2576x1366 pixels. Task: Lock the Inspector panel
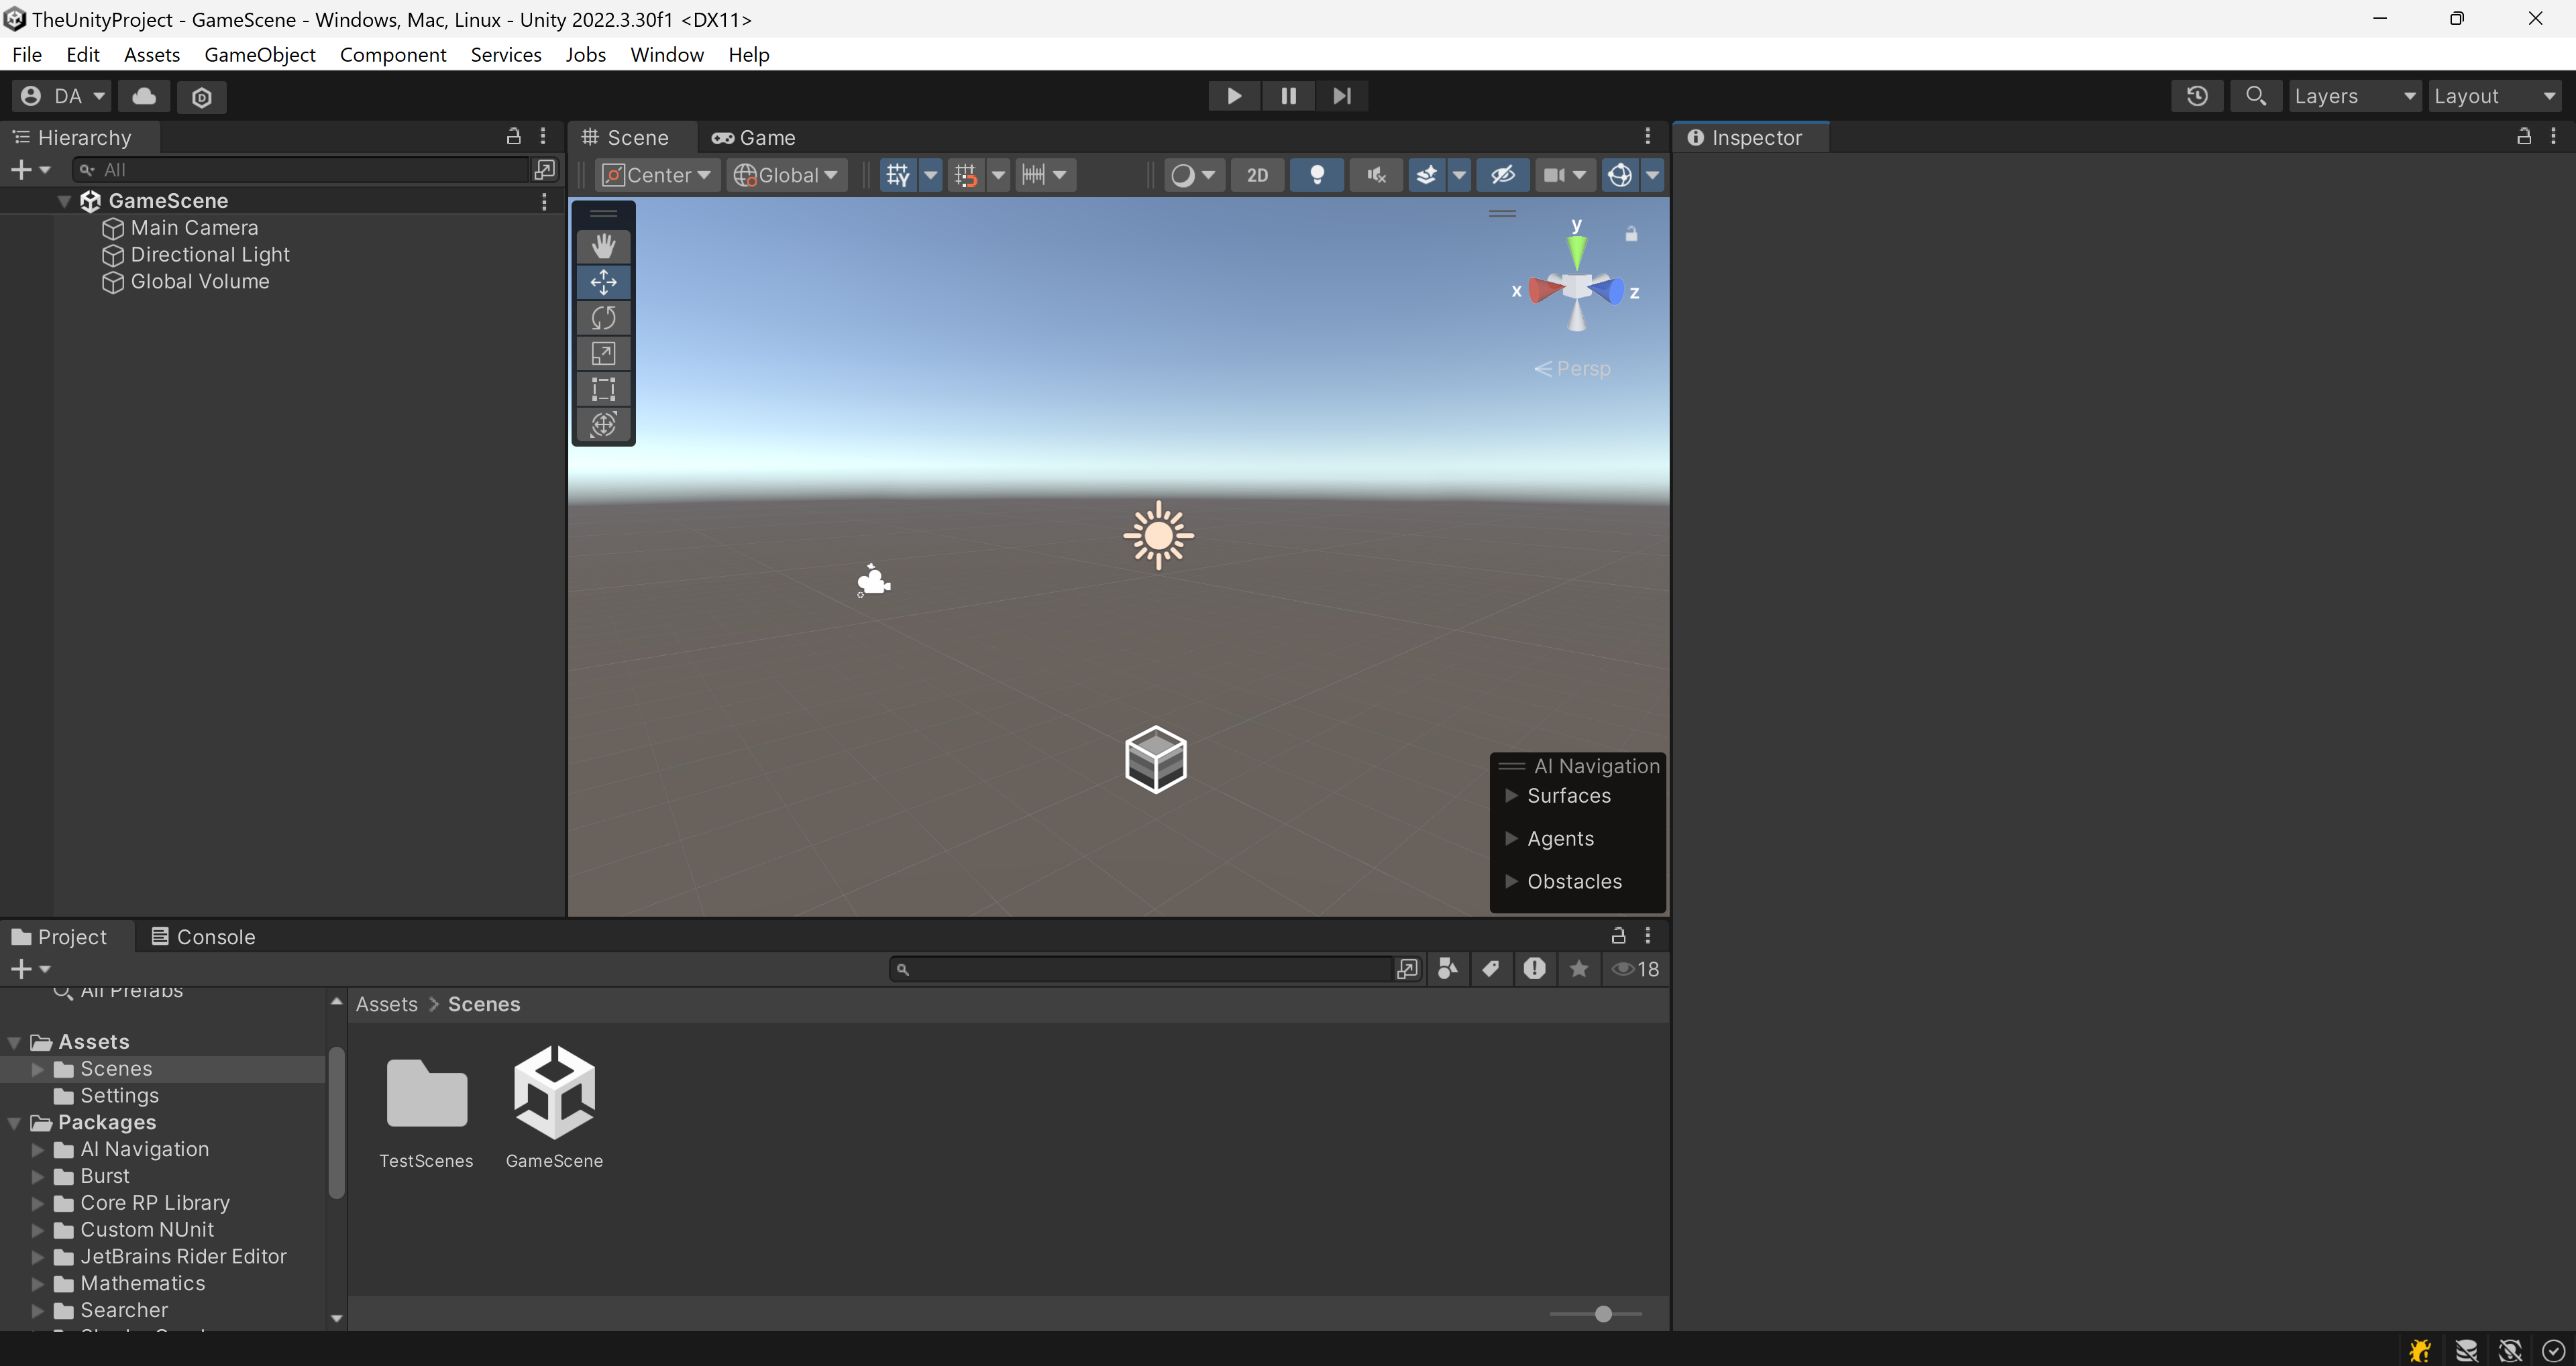point(2524,136)
